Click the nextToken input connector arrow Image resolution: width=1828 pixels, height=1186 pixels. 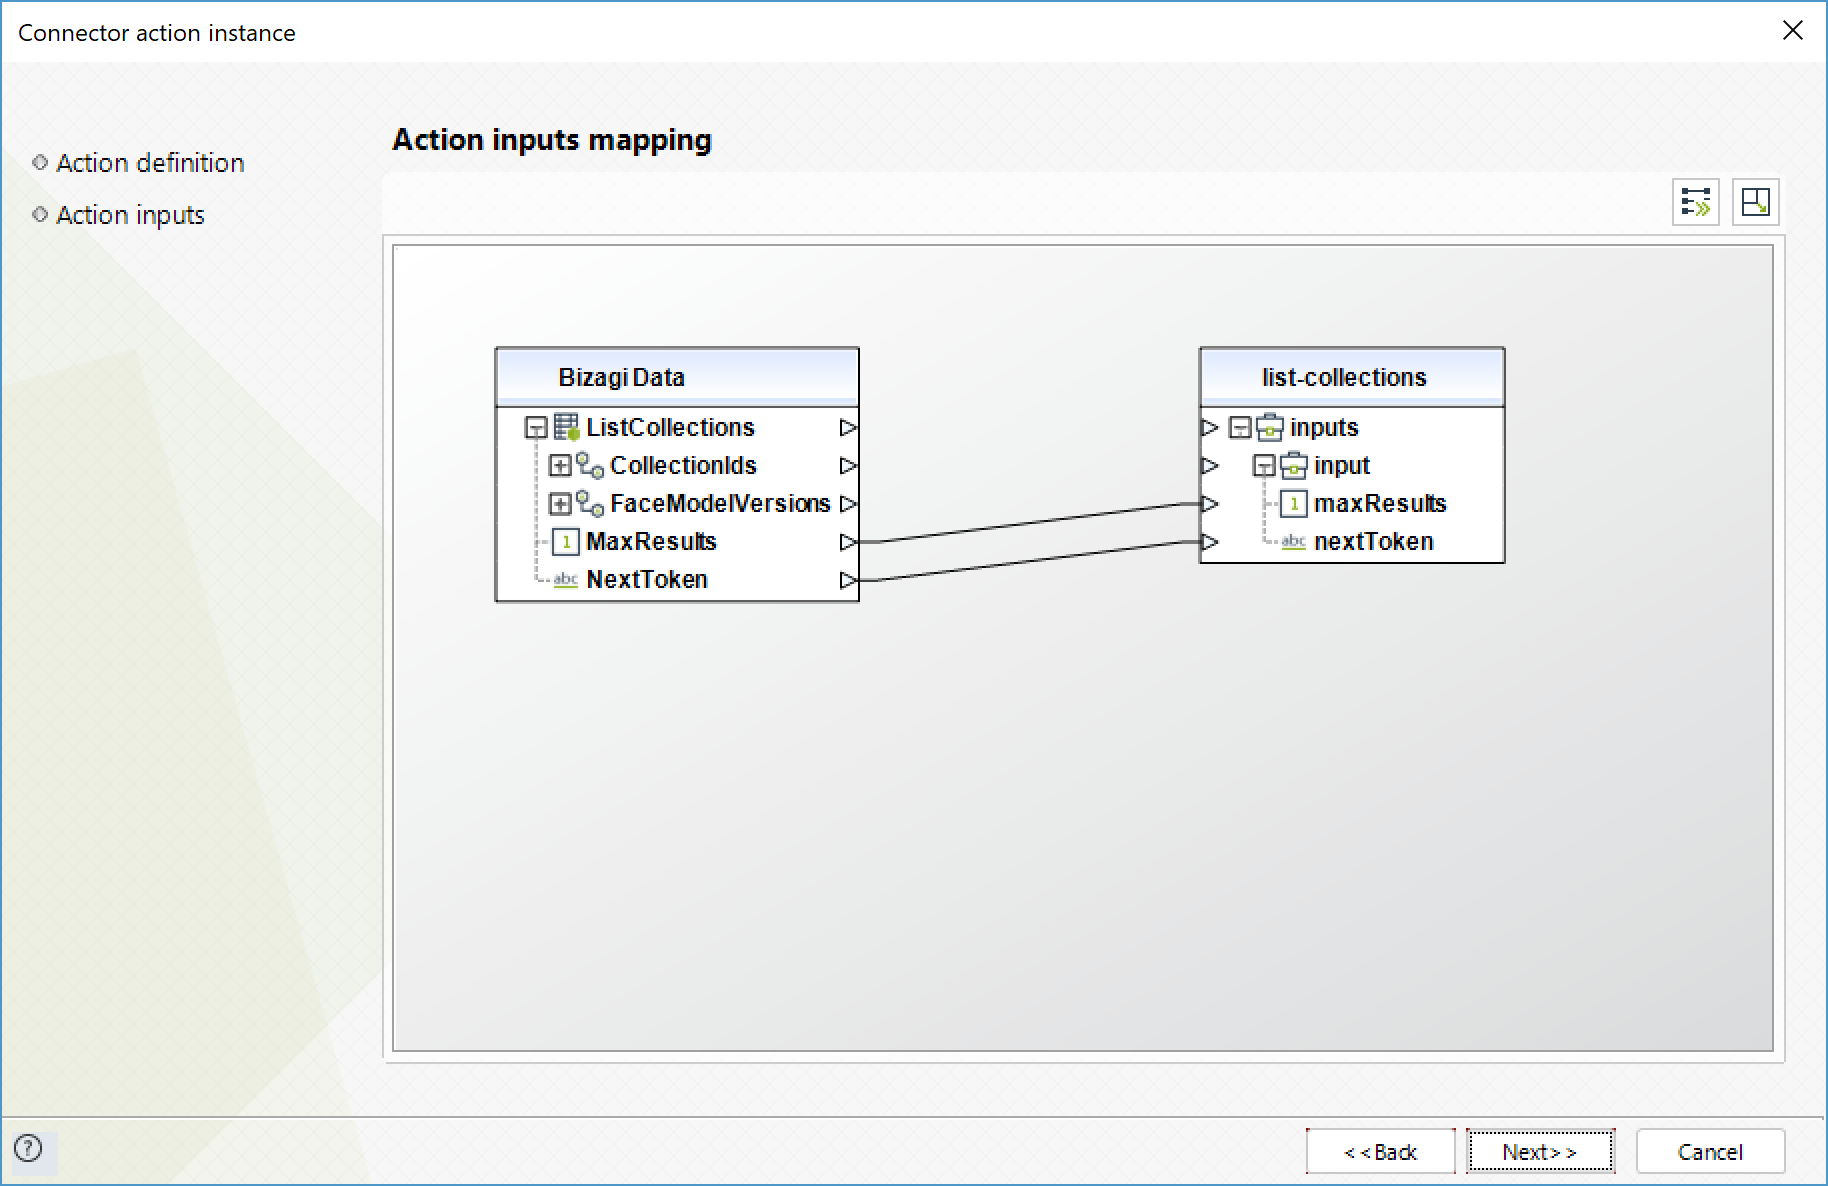click(1210, 542)
